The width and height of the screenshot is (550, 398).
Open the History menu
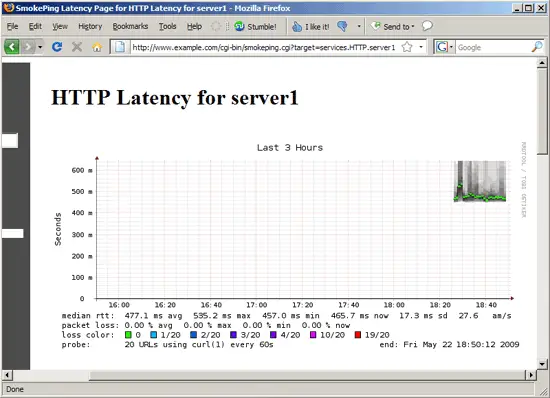tap(90, 26)
